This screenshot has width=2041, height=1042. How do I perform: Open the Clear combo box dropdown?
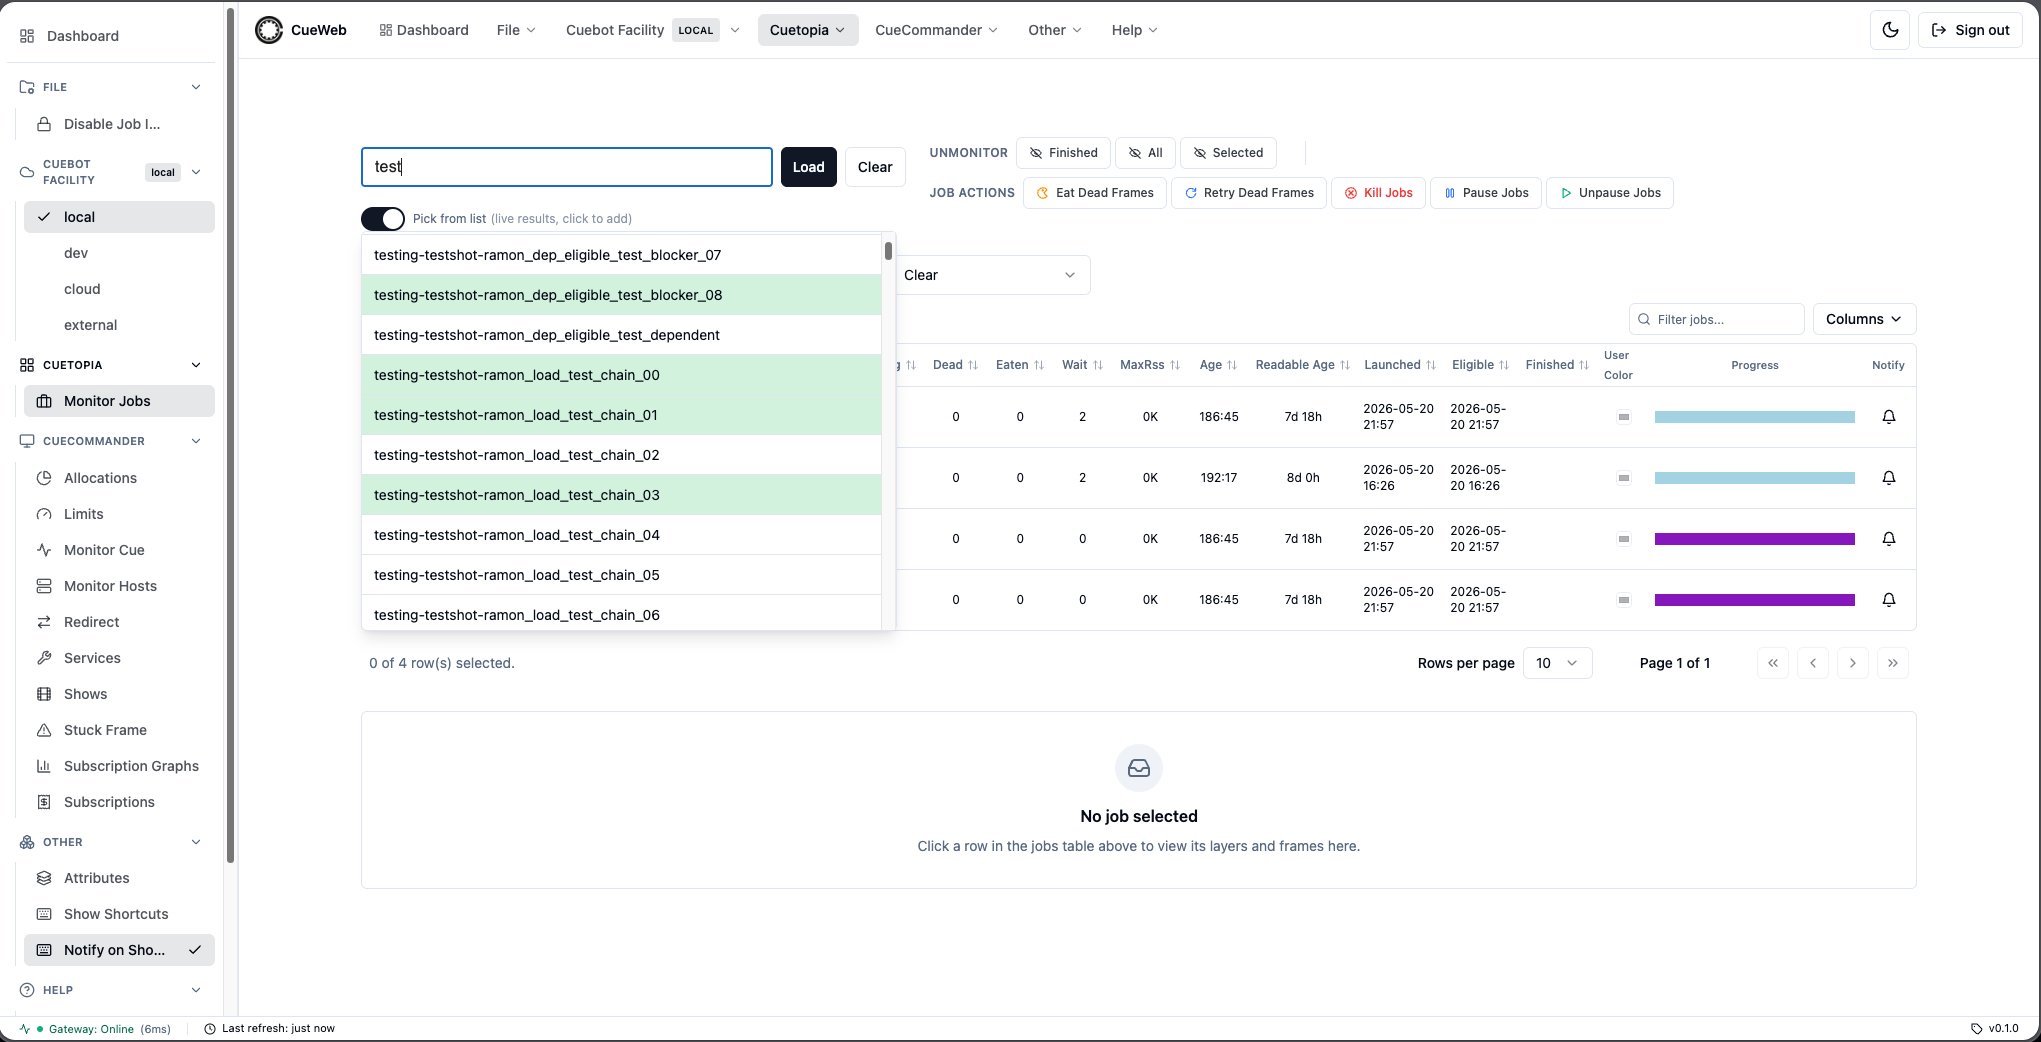pos(991,275)
